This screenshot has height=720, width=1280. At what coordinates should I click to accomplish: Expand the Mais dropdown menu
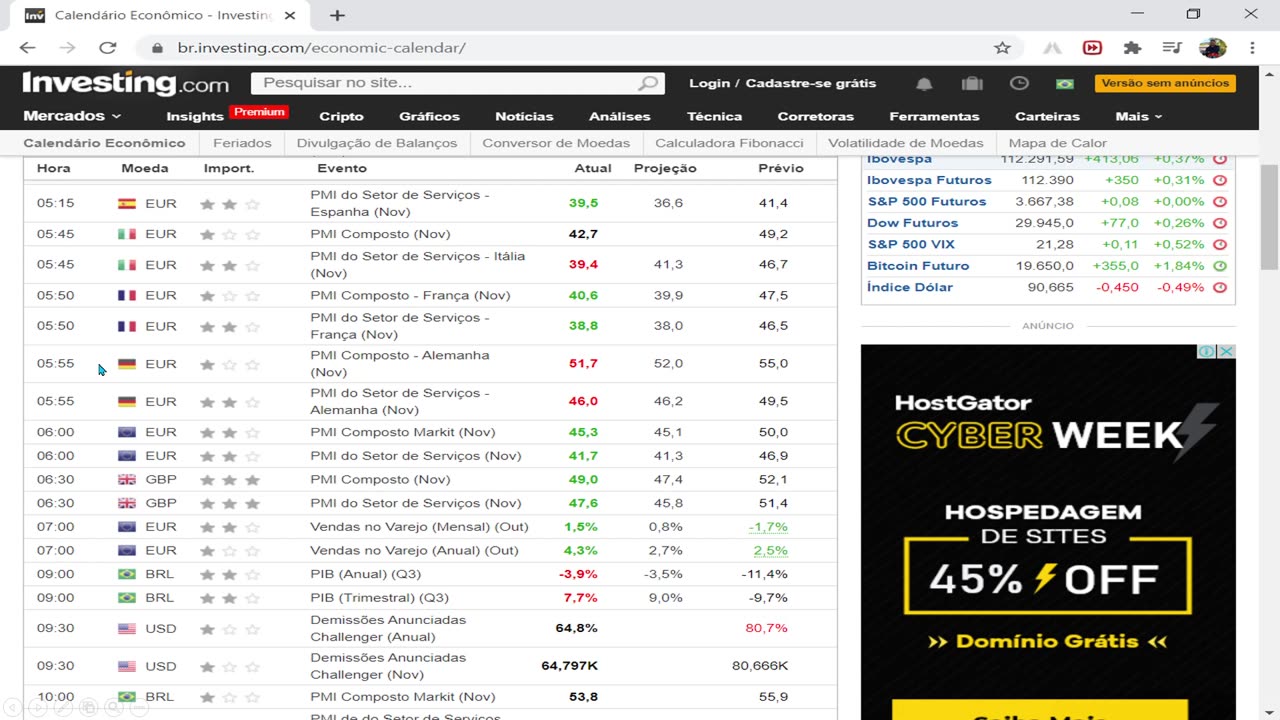(x=1139, y=116)
